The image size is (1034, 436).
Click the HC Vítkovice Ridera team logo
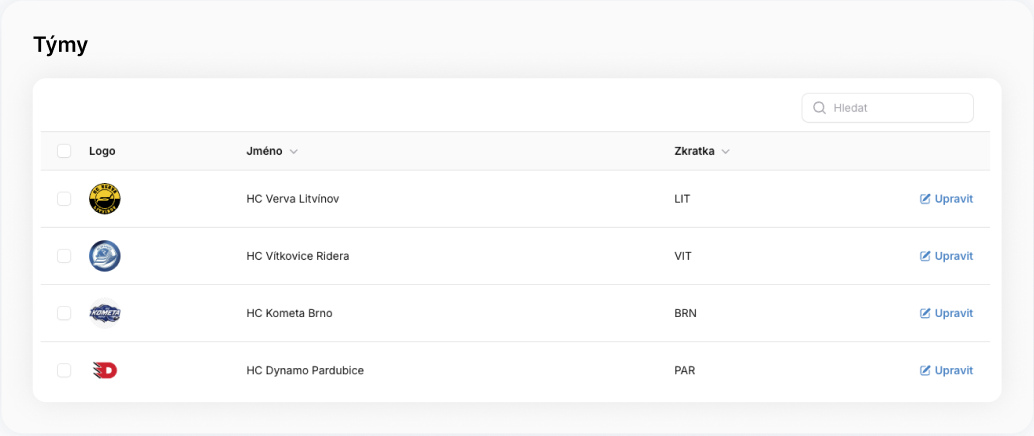105,256
